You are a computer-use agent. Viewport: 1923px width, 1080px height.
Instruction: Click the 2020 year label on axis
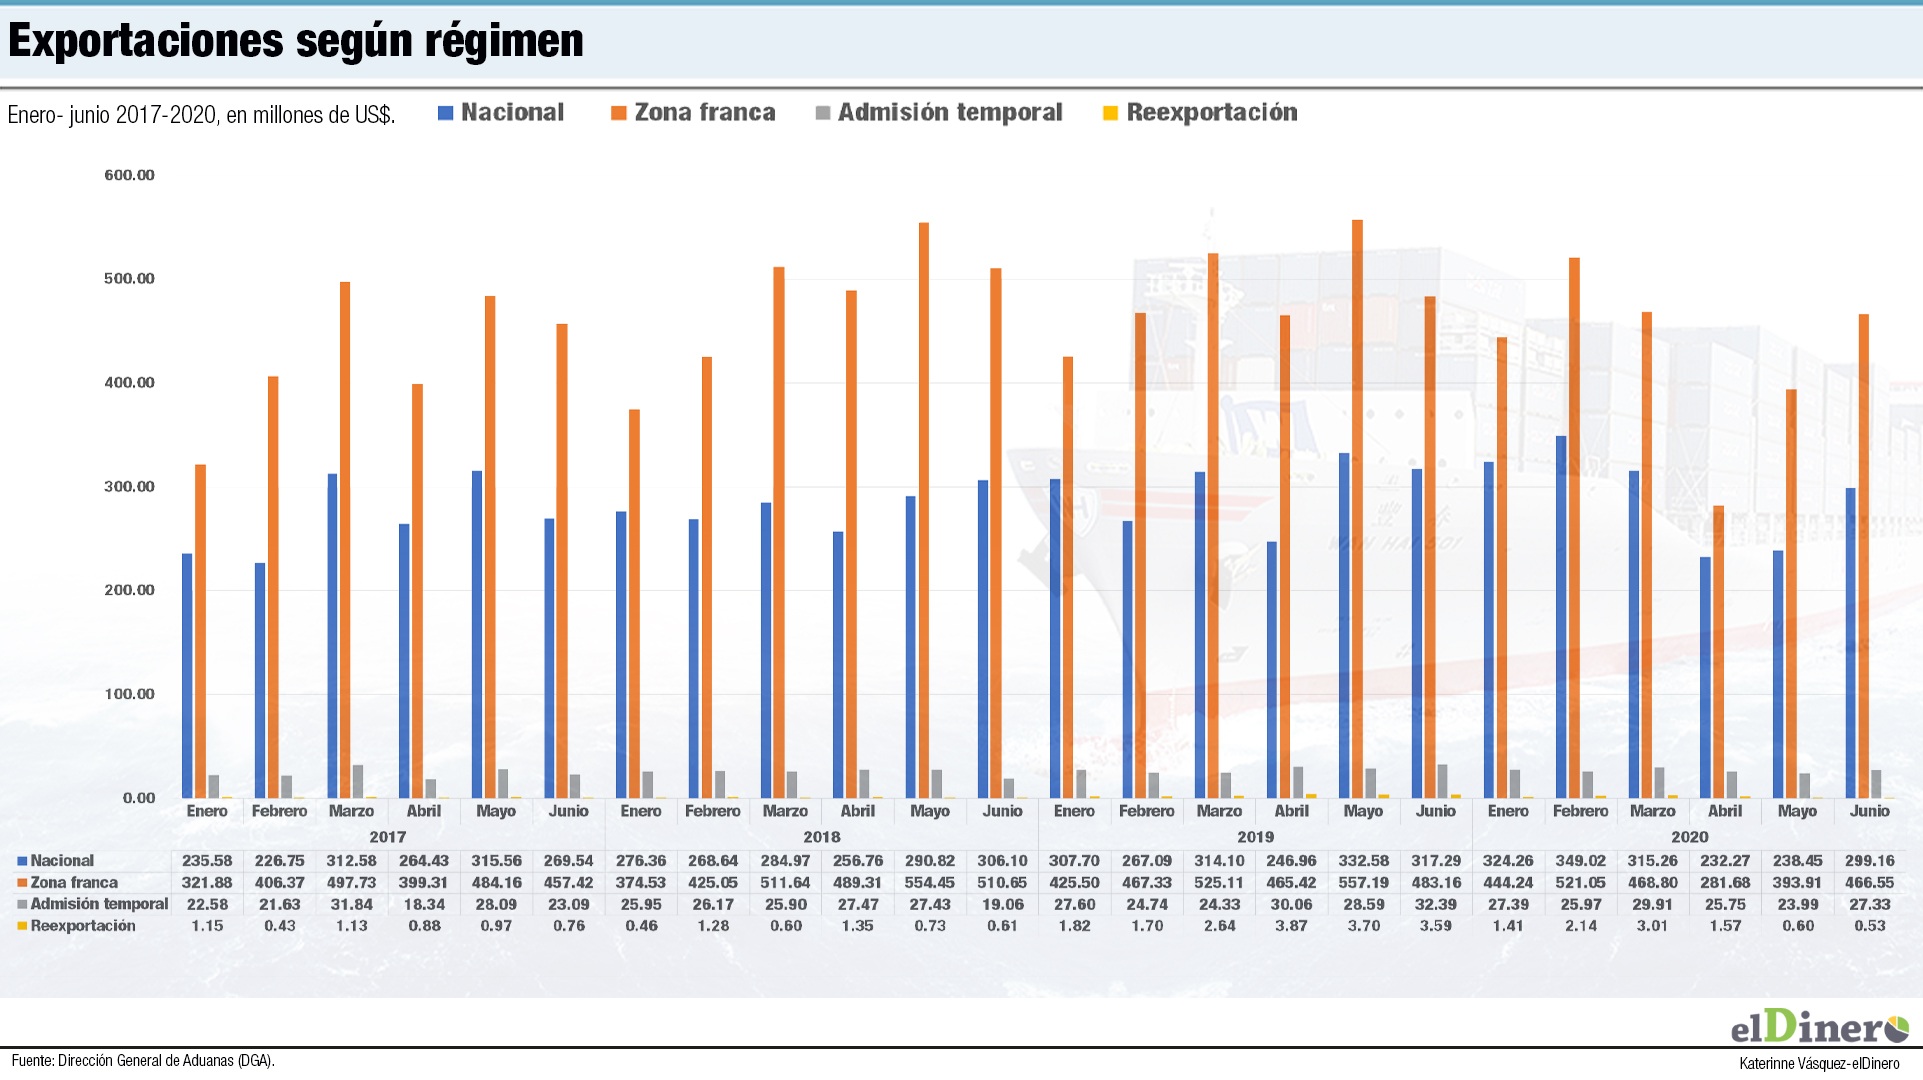coord(1689,837)
